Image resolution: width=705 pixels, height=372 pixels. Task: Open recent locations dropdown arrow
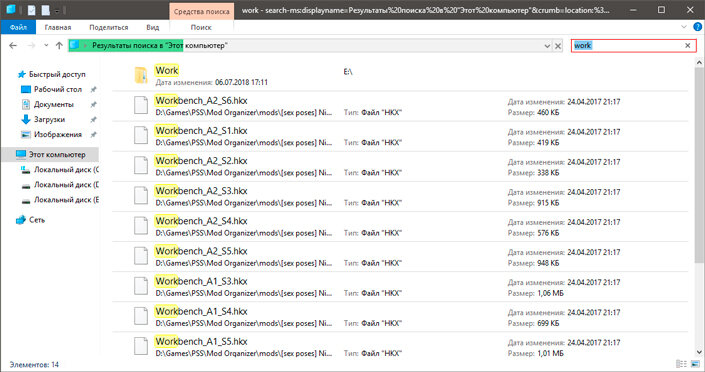tap(46, 45)
